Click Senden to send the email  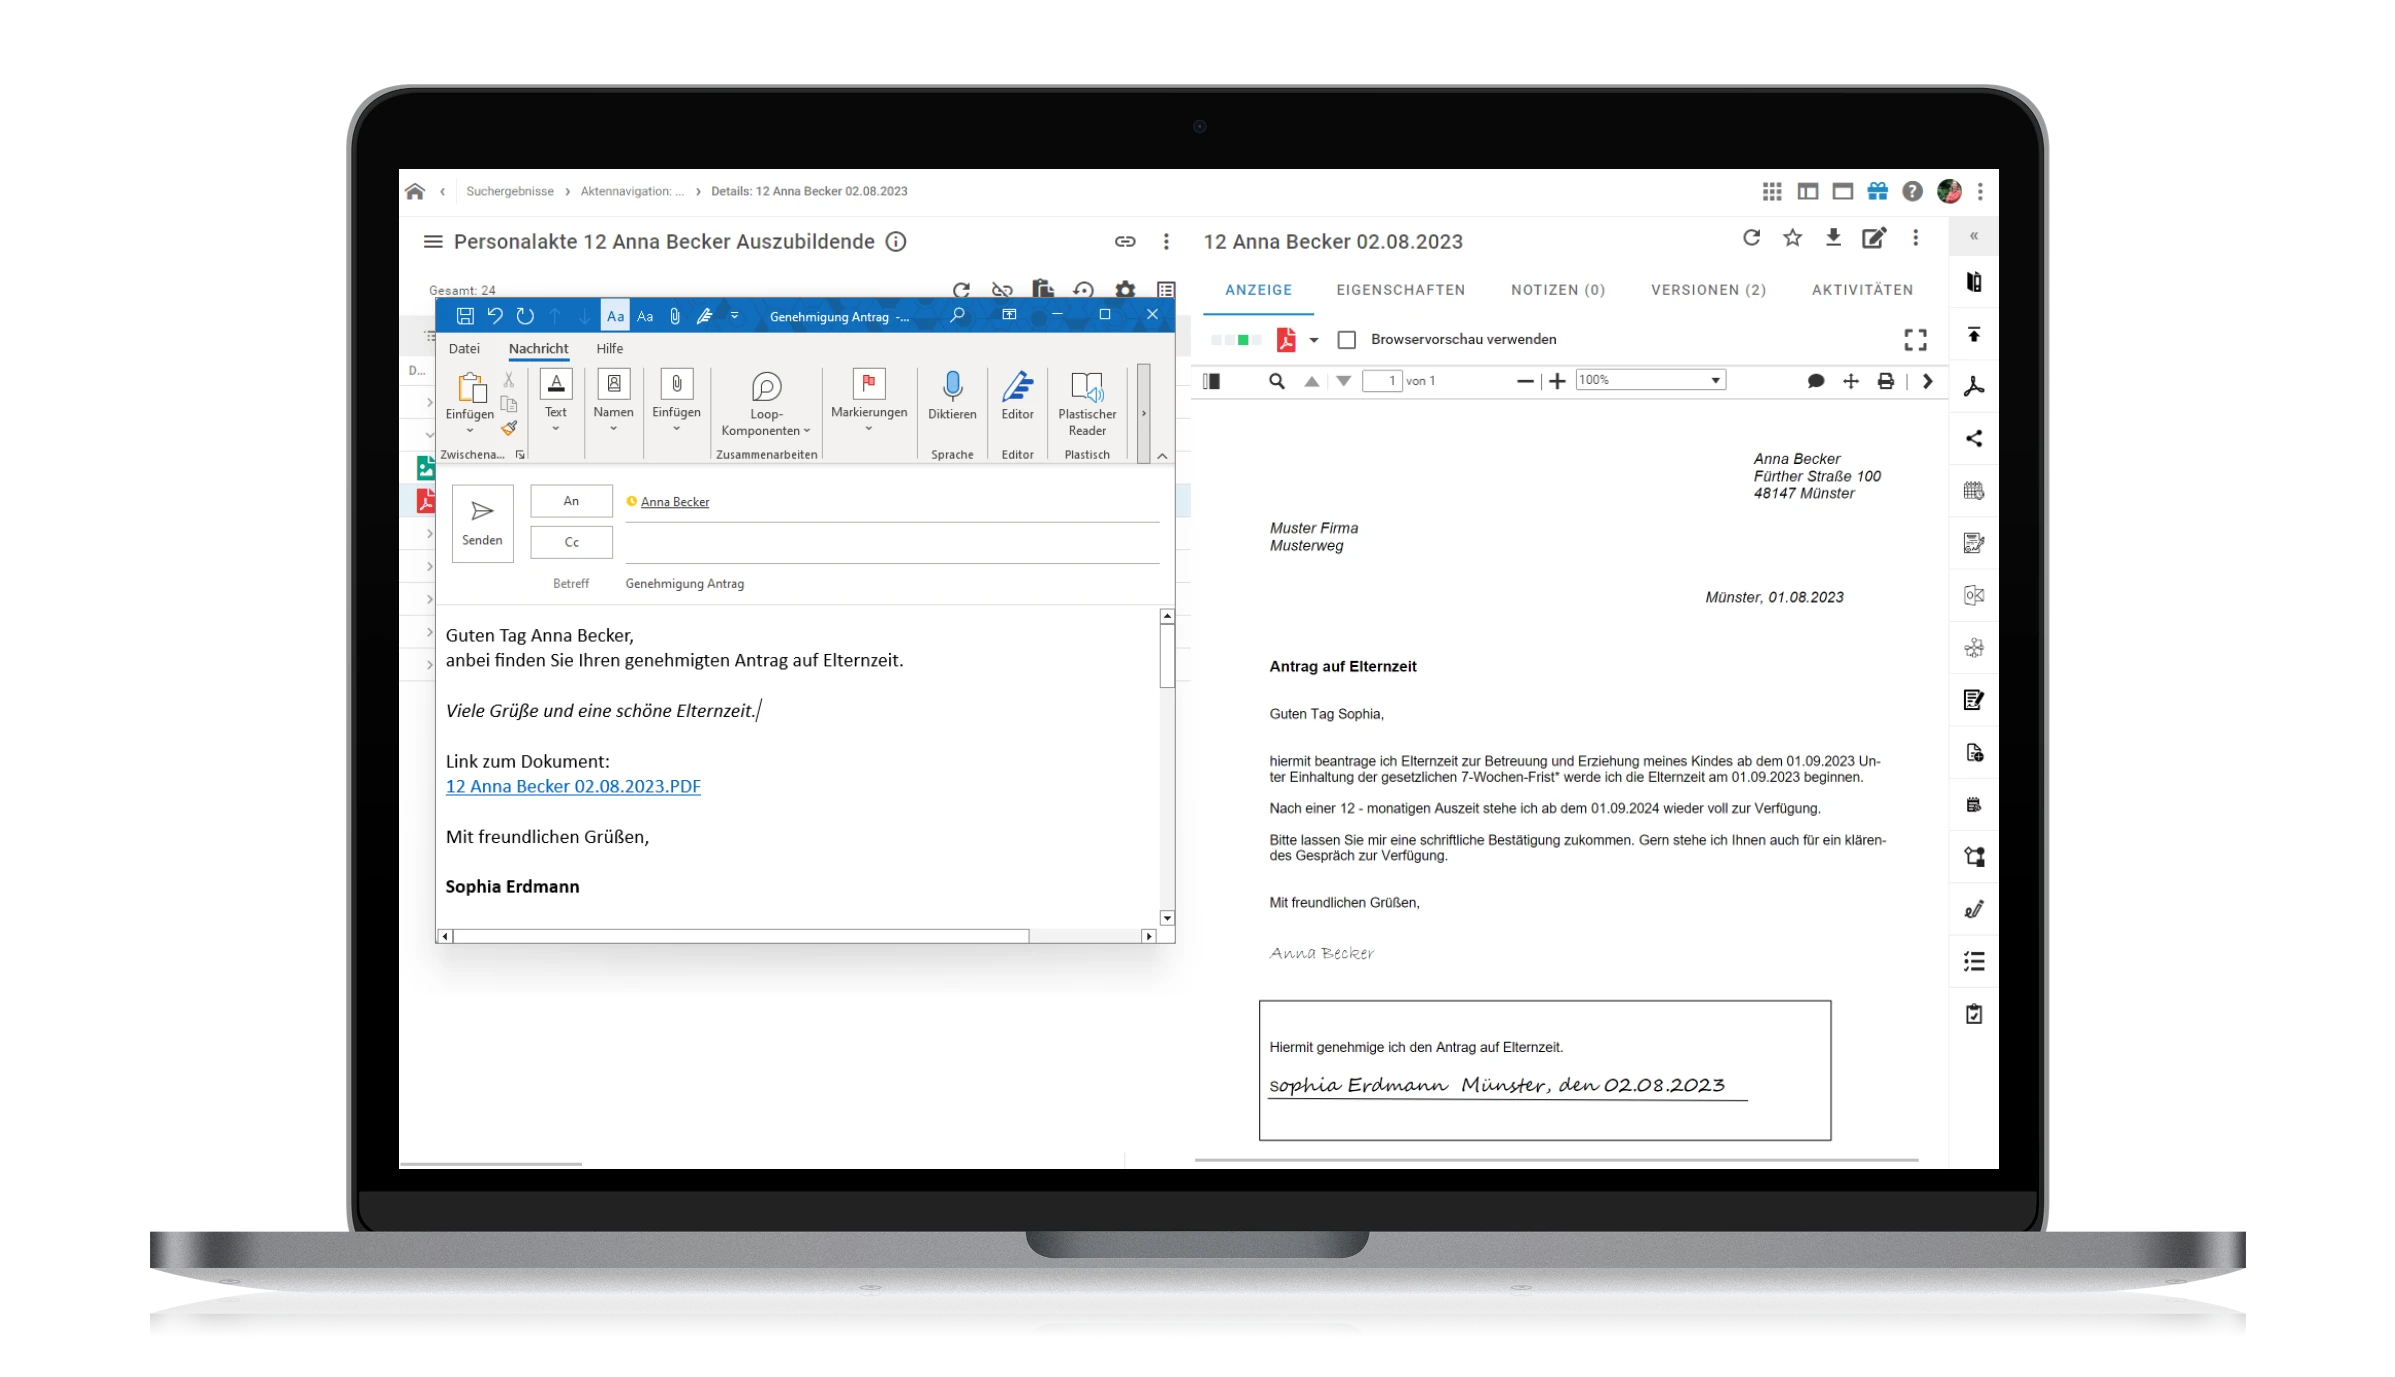(x=482, y=521)
